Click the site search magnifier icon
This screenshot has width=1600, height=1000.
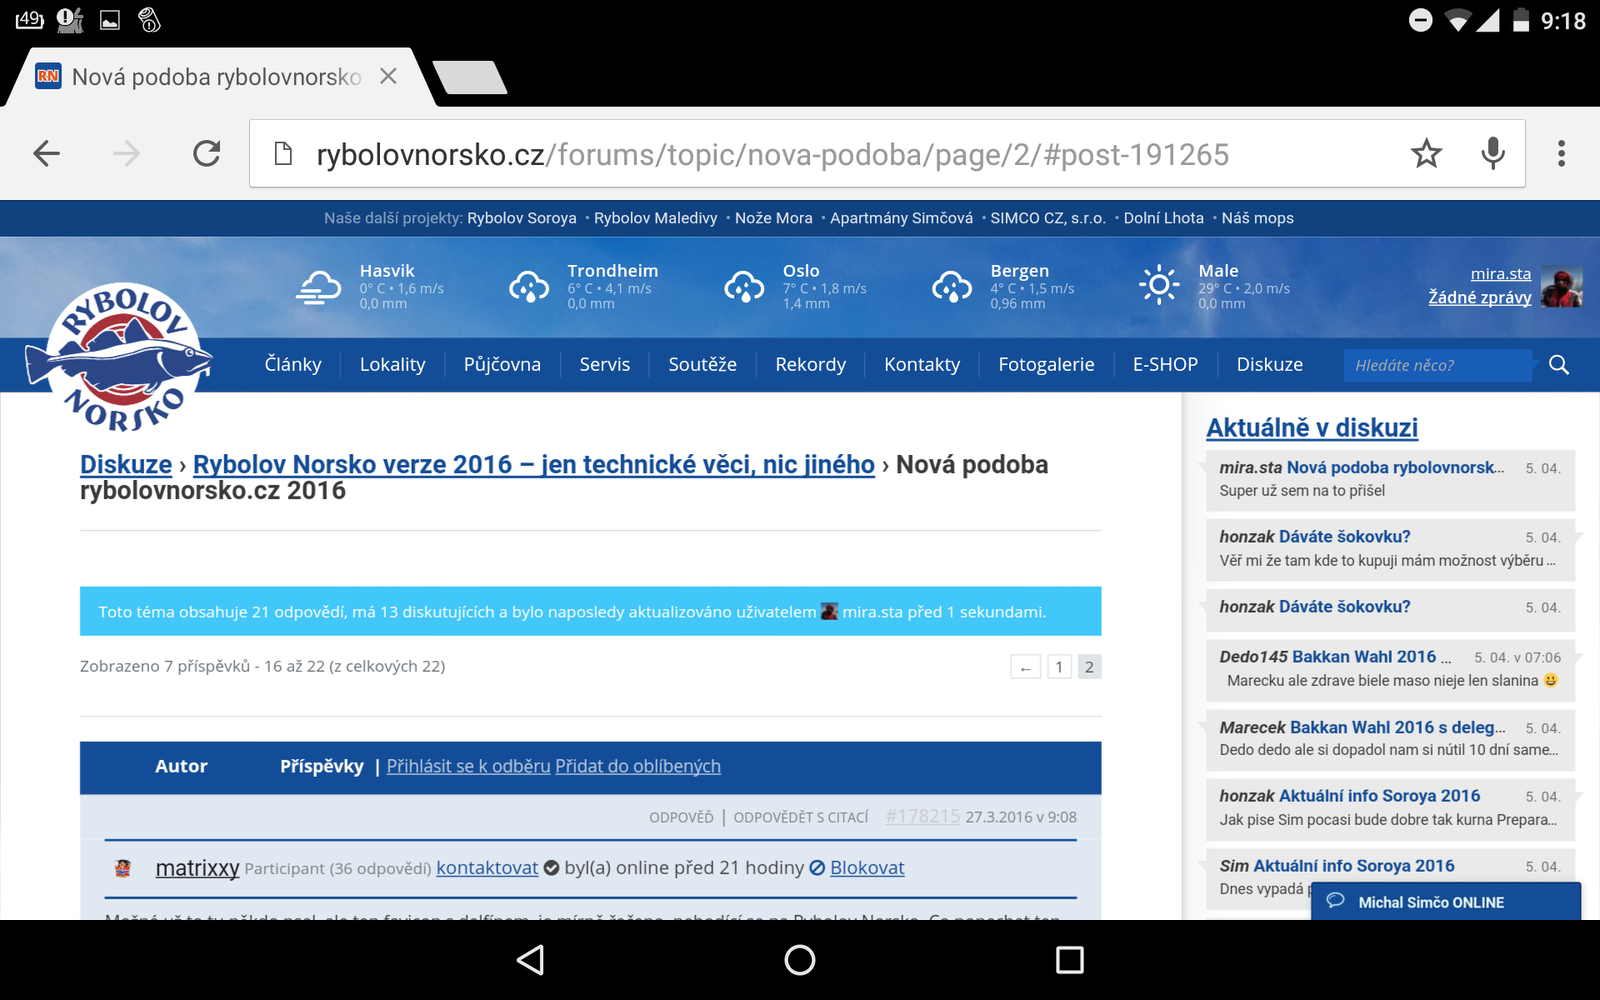click(x=1558, y=365)
